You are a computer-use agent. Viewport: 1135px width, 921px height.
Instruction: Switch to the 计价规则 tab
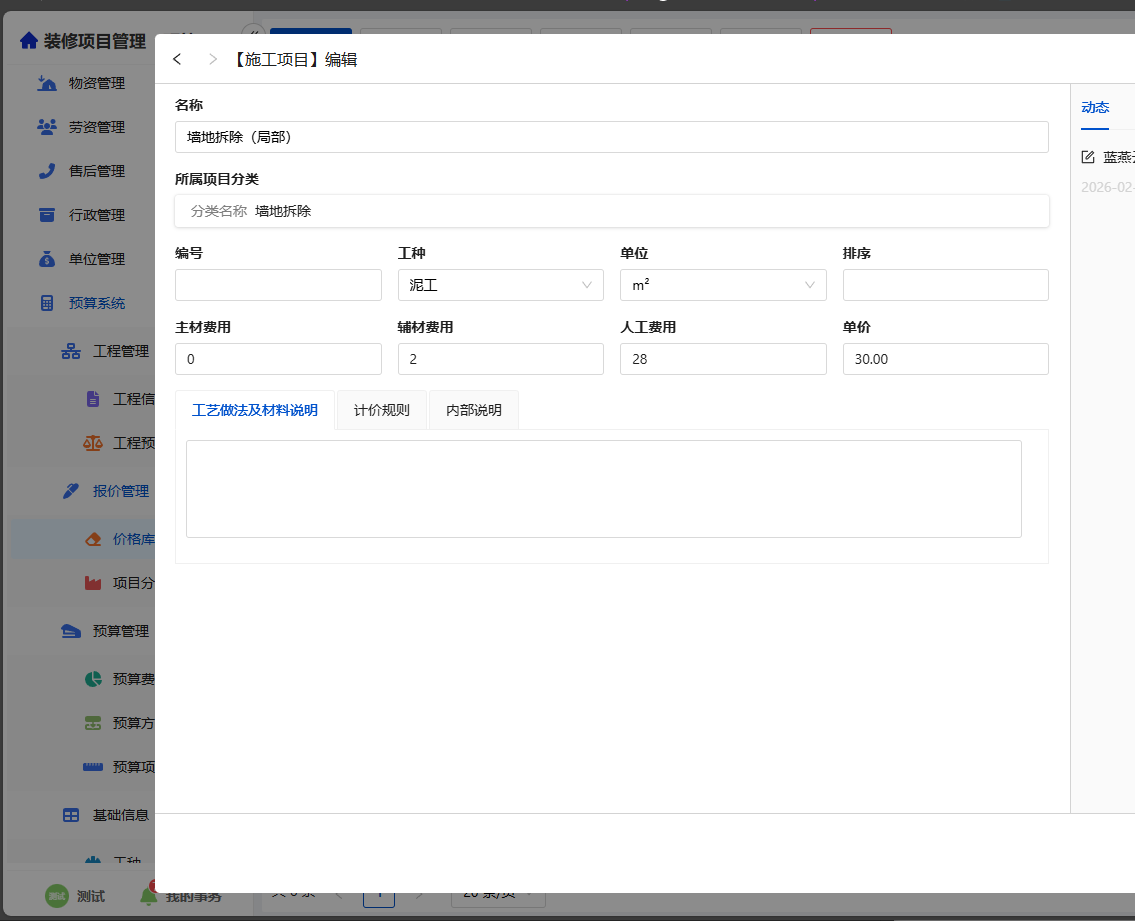click(381, 410)
